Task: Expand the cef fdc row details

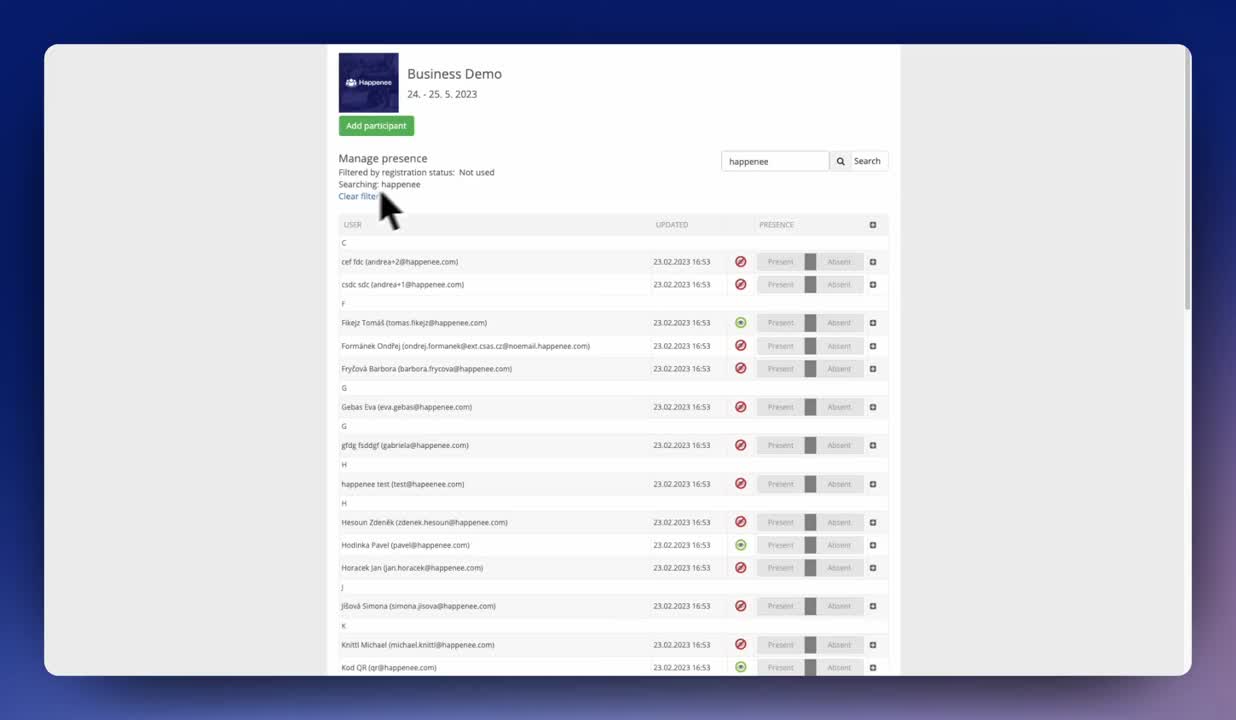Action: click(x=873, y=262)
